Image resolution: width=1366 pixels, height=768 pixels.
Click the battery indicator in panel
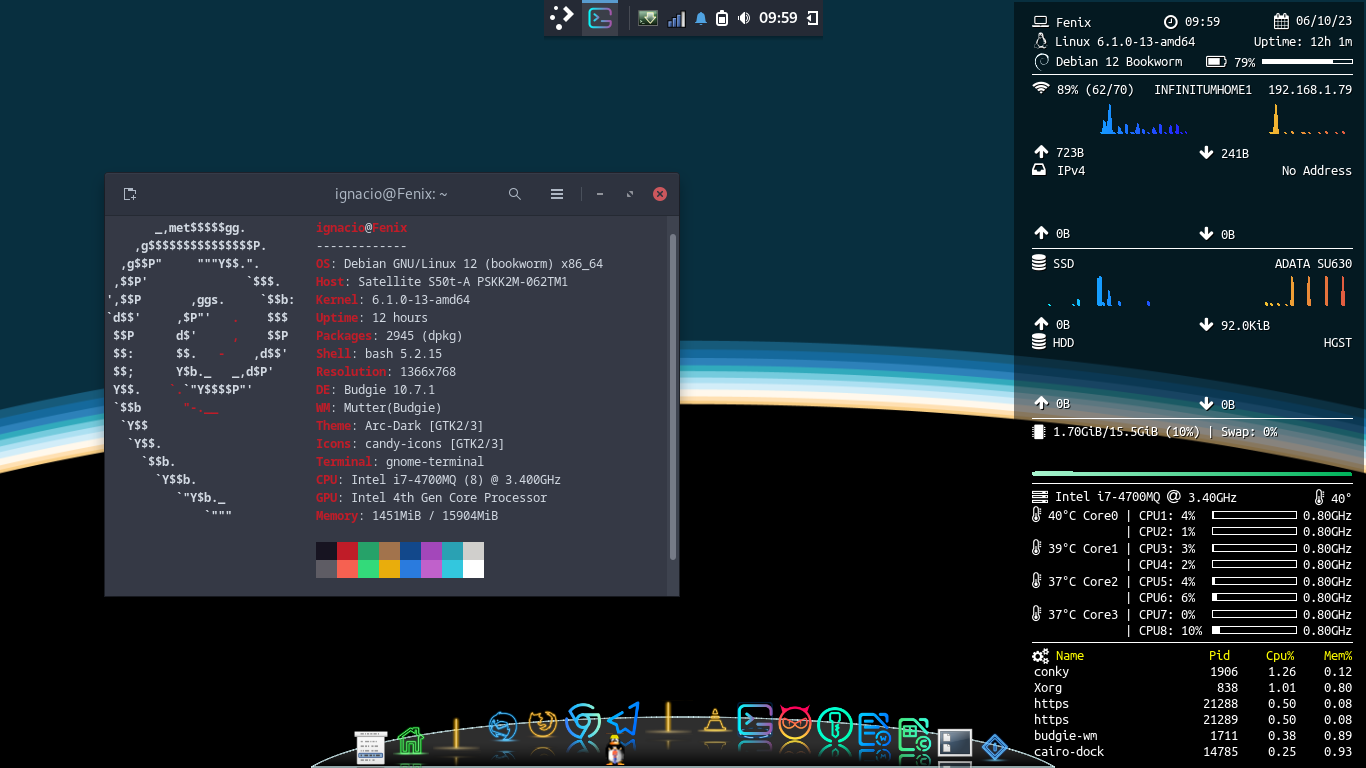[721, 18]
